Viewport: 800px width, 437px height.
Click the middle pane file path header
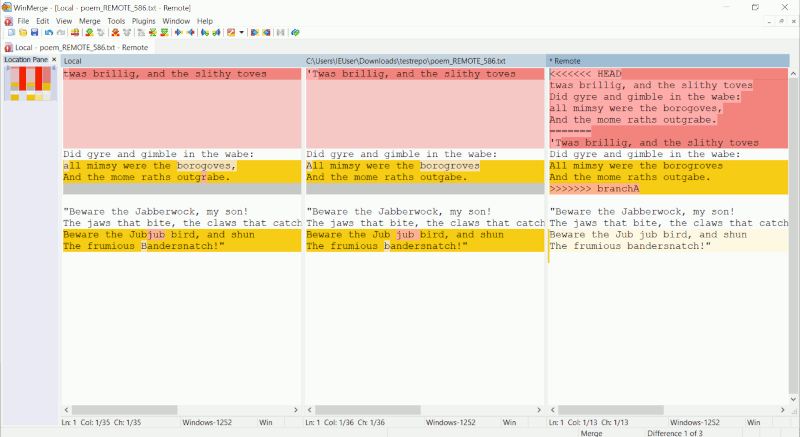tap(424, 61)
